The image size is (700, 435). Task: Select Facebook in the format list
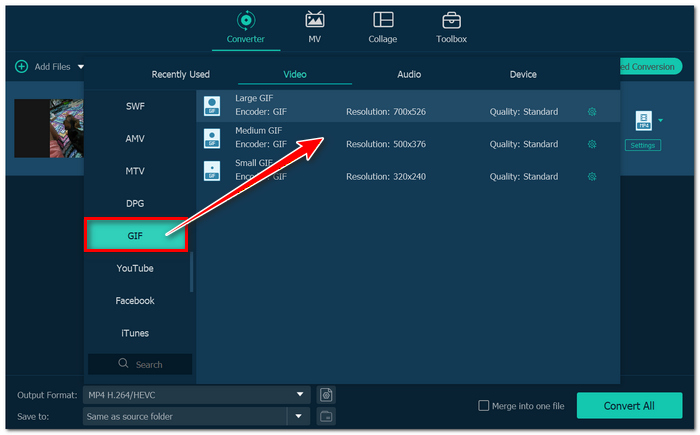click(x=135, y=301)
